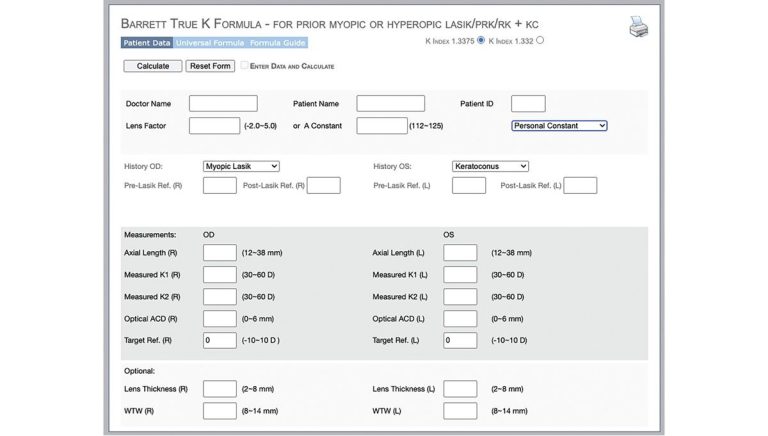Click WTW (R) input field
768x436 pixels.
click(x=220, y=411)
